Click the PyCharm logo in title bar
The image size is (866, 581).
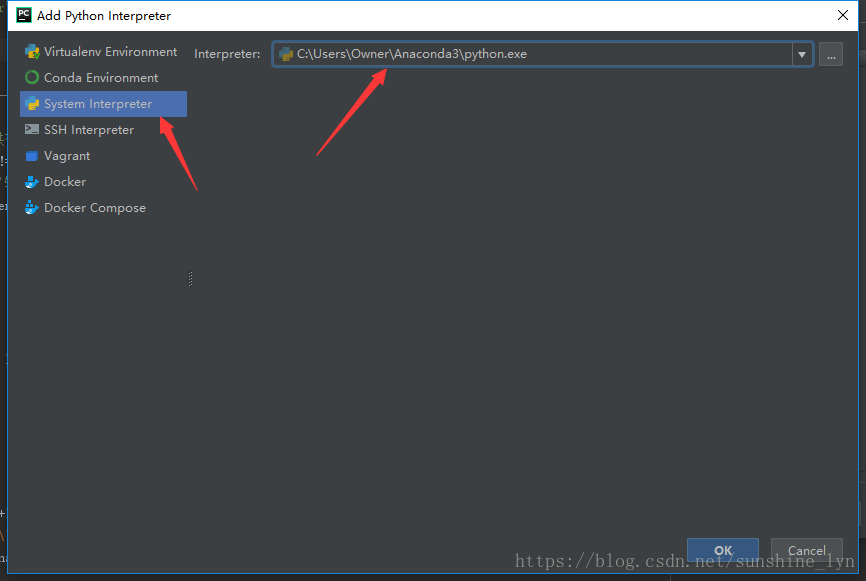[24, 15]
